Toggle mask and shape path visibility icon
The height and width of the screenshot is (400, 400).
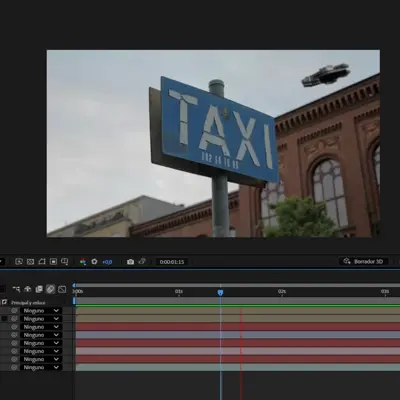pyautogui.click(x=42, y=262)
